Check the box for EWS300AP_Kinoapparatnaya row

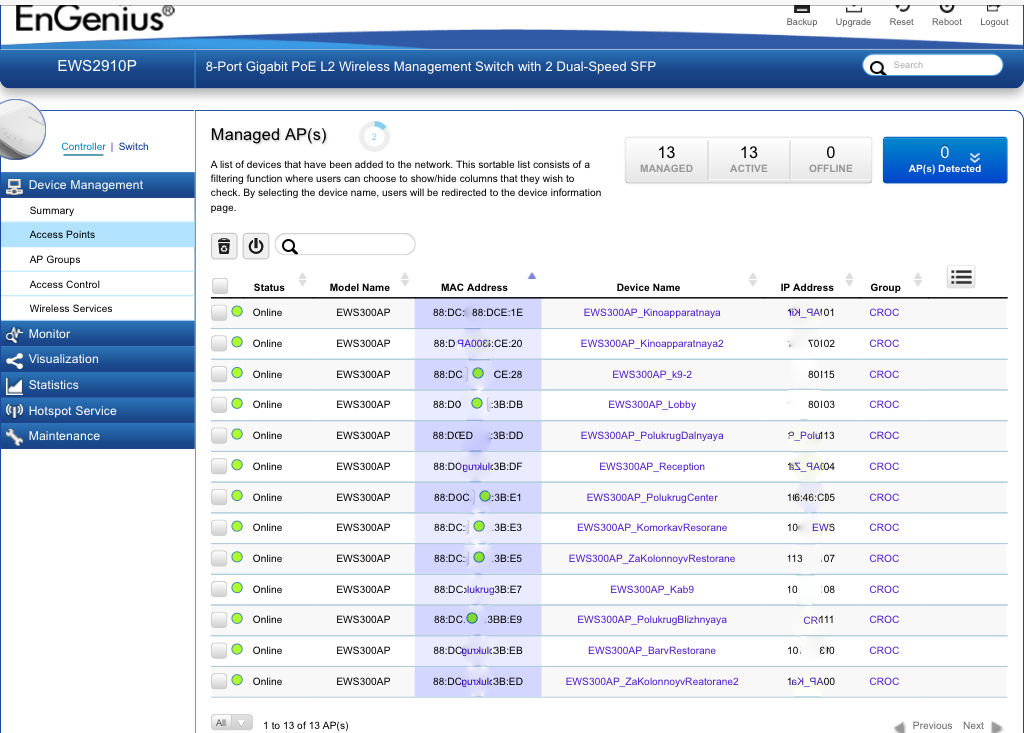(219, 312)
